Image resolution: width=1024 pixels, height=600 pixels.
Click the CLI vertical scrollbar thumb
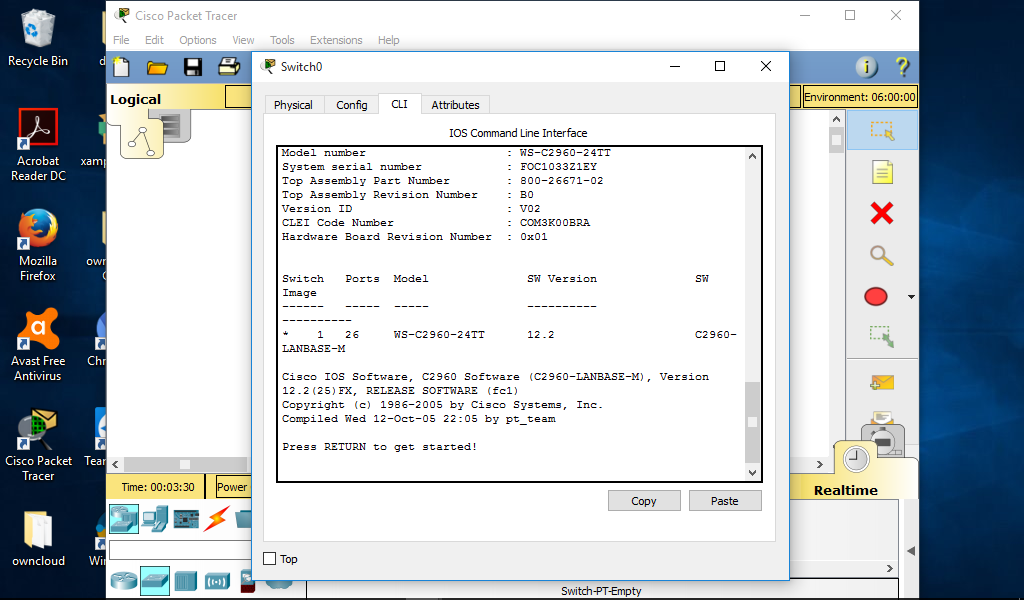pyautogui.click(x=752, y=422)
